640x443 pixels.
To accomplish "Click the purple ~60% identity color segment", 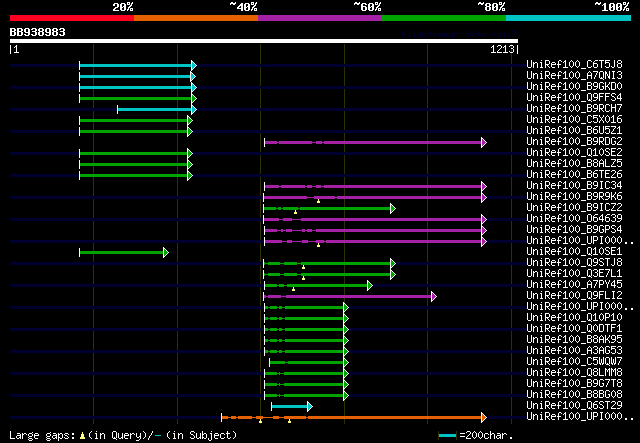I will 320,18.
